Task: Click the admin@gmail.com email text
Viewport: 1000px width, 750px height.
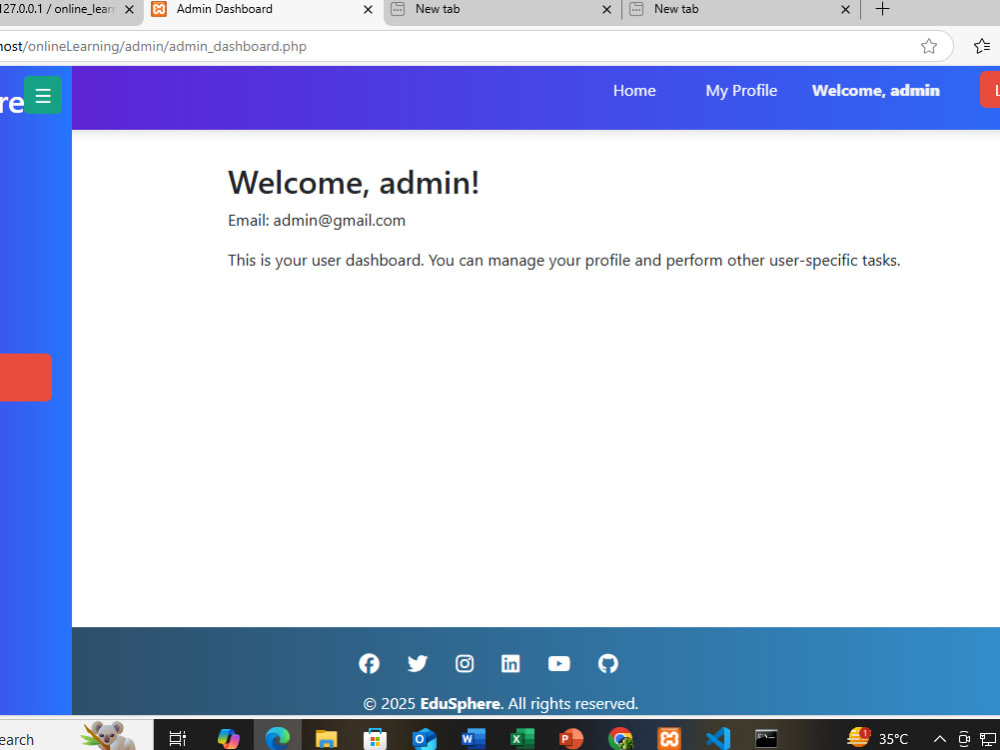Action: 339,221
